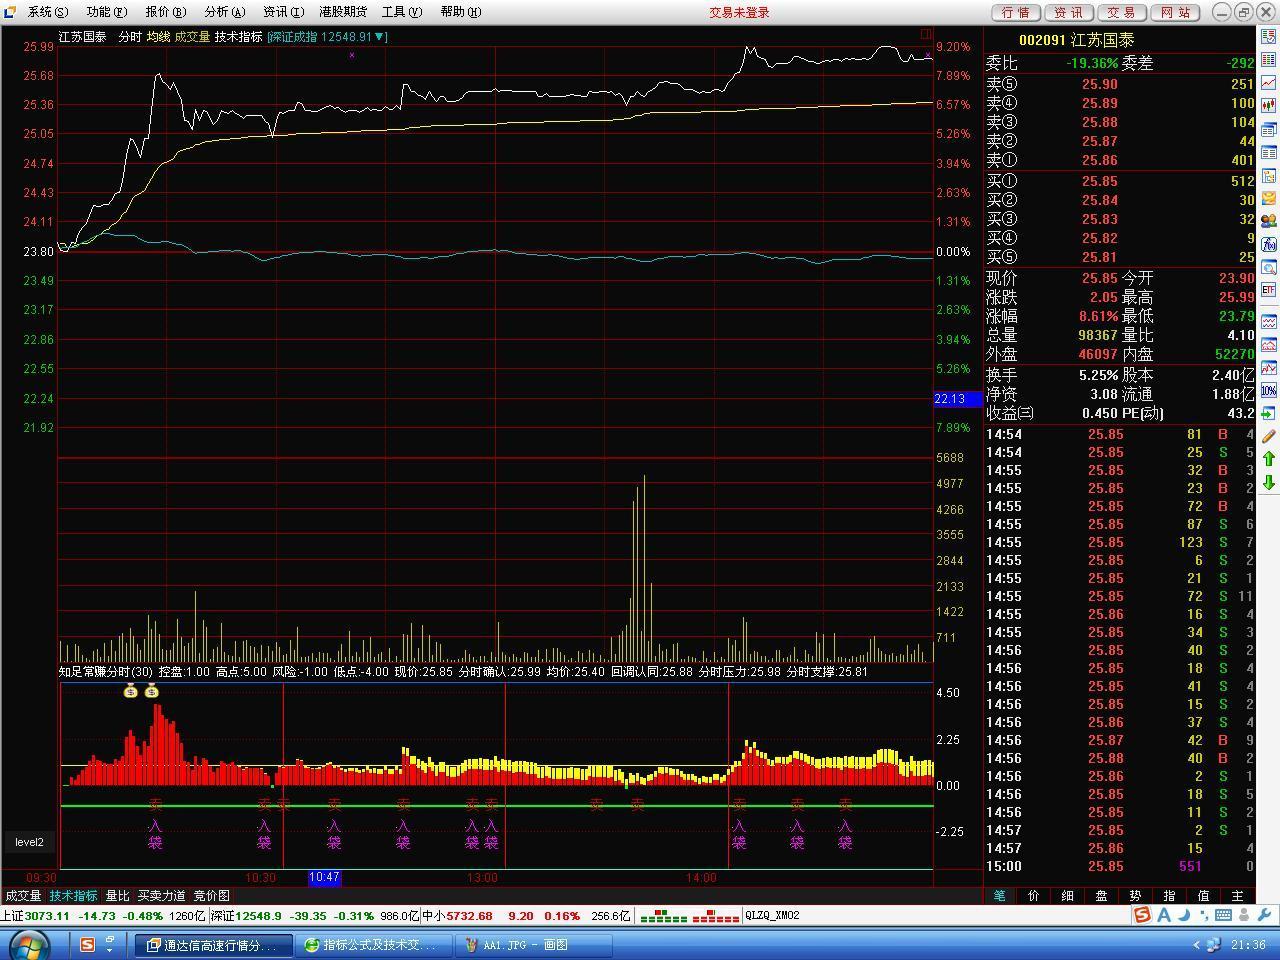Screen dimensions: 1280x960
Task: Toggle the 均线 average line display
Action: [158, 37]
